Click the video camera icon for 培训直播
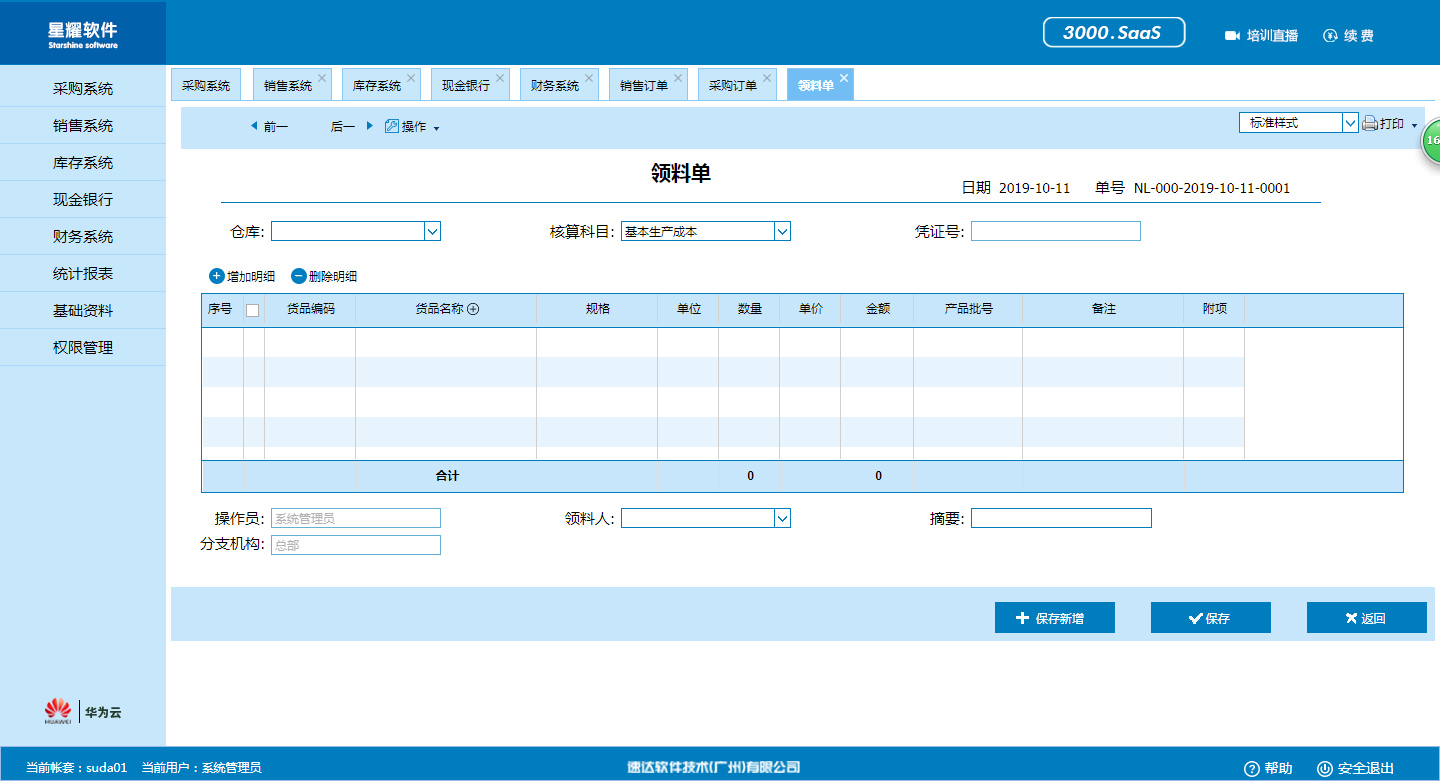Screen dimensions: 1440x781 [1232, 36]
